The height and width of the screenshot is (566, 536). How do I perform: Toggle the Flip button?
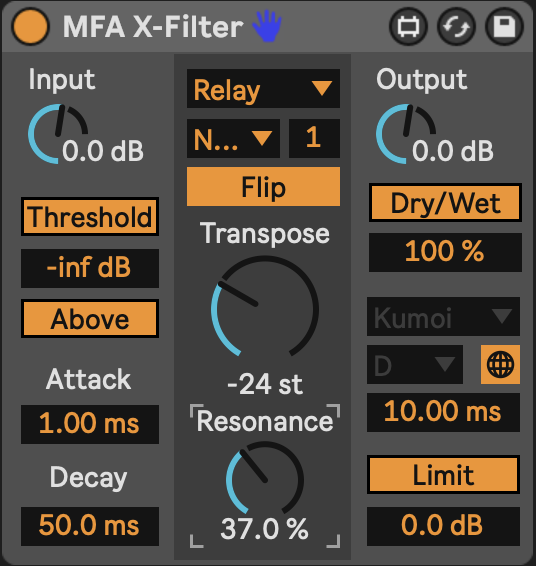pos(263,186)
